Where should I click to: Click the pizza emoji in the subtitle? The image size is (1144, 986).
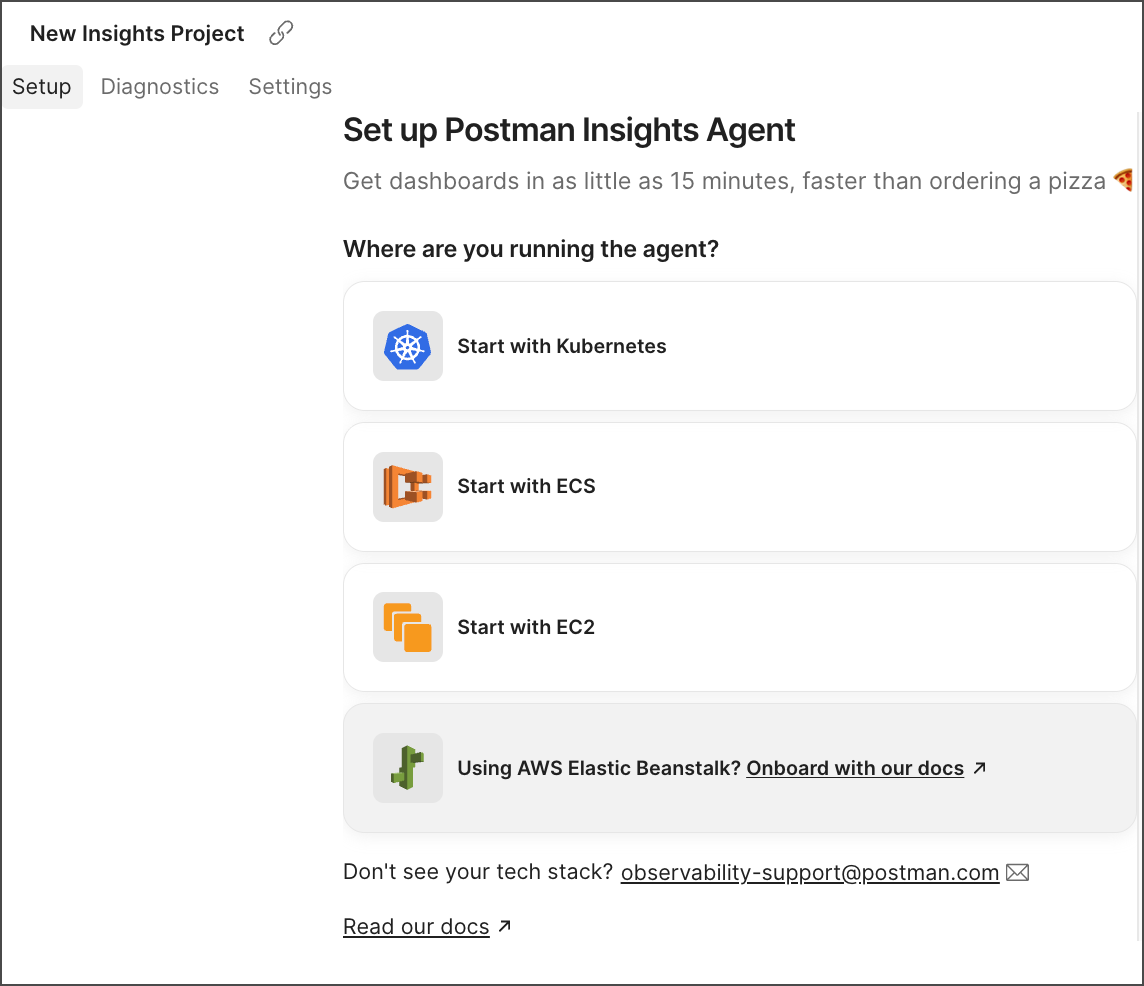point(1124,181)
